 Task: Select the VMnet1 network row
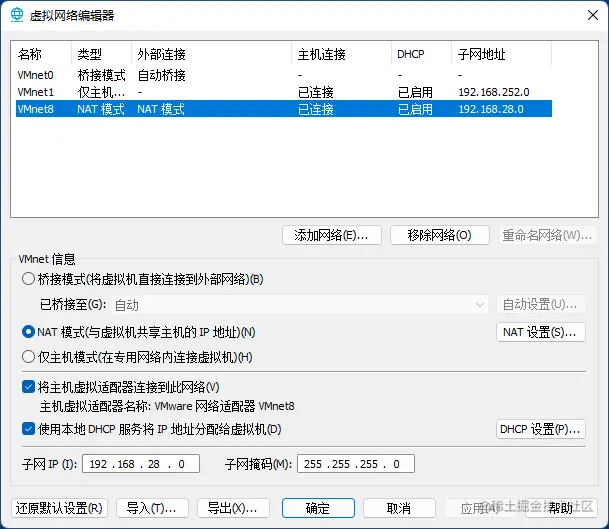(x=284, y=92)
